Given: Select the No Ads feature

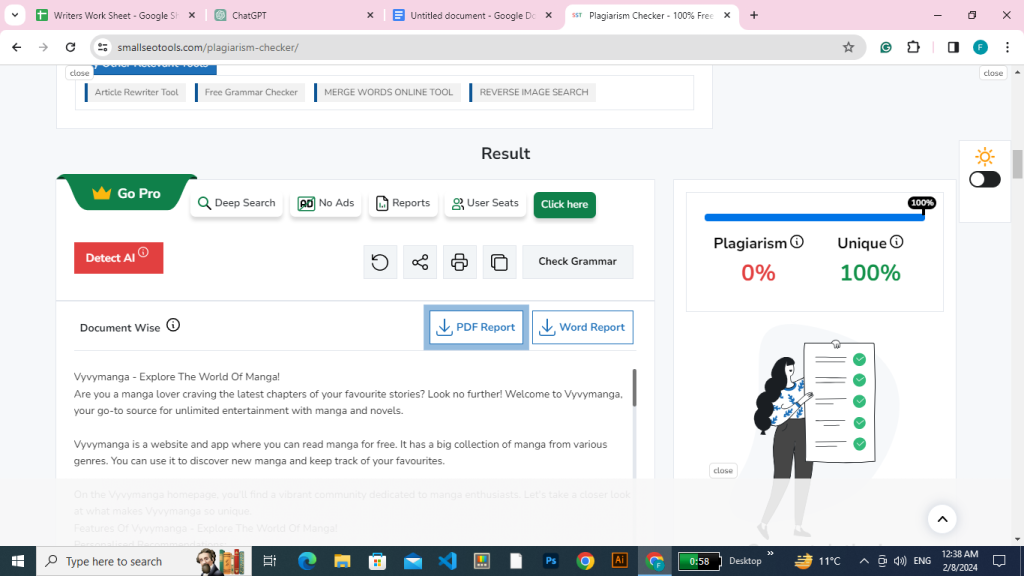Looking at the screenshot, I should click(325, 204).
